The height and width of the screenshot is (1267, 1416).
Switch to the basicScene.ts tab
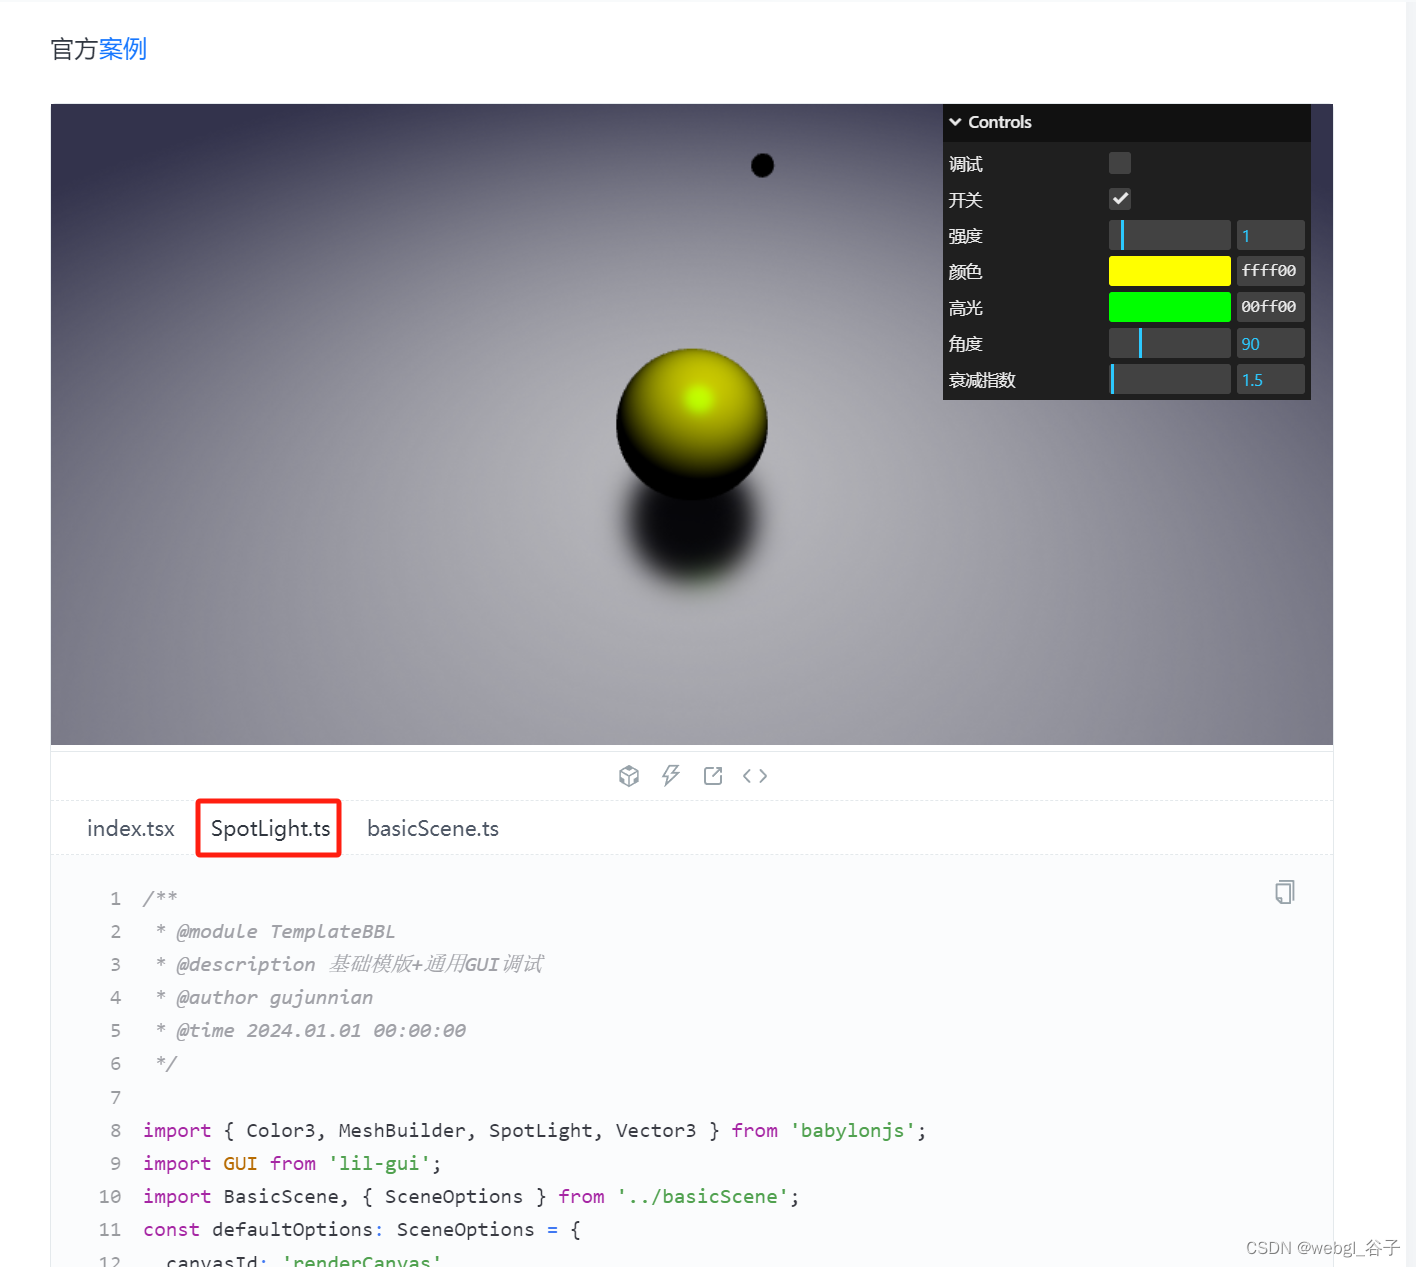pyautogui.click(x=432, y=828)
